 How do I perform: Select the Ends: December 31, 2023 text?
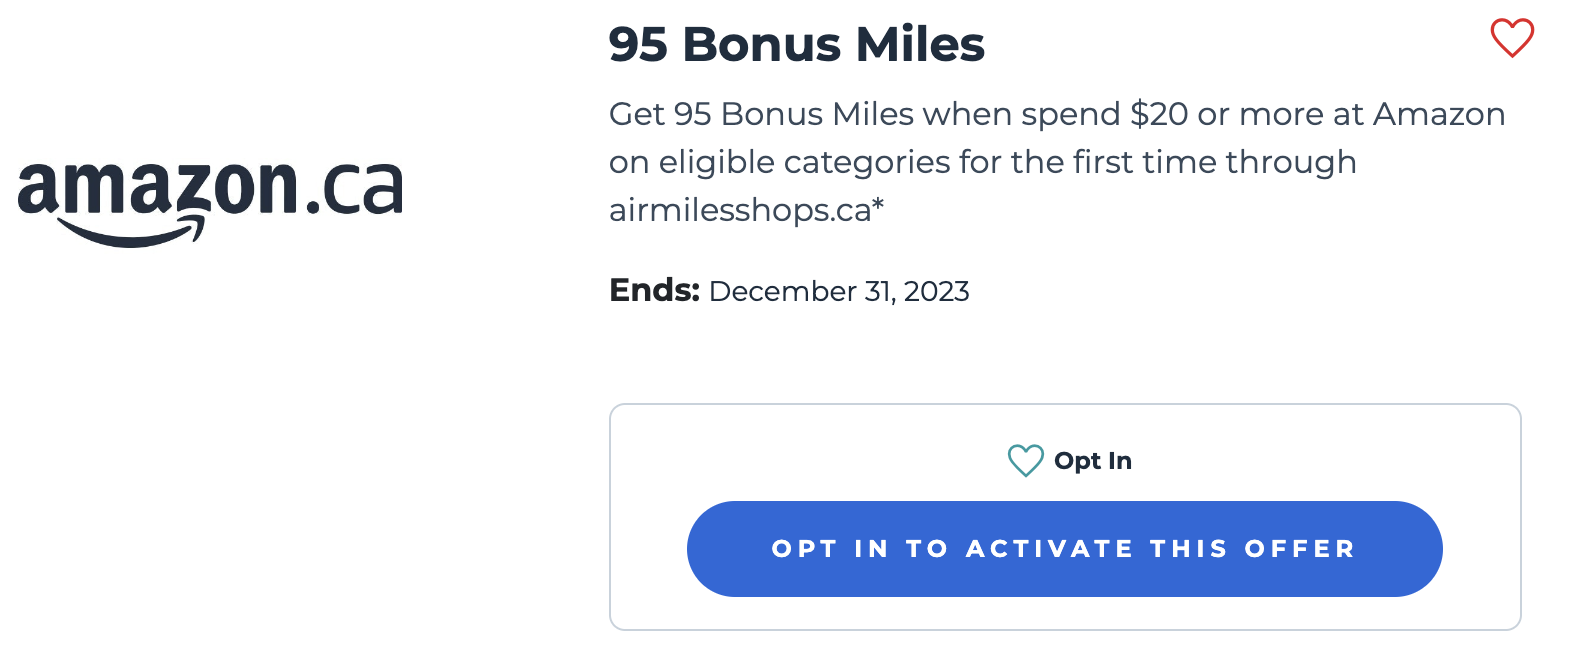(x=789, y=291)
